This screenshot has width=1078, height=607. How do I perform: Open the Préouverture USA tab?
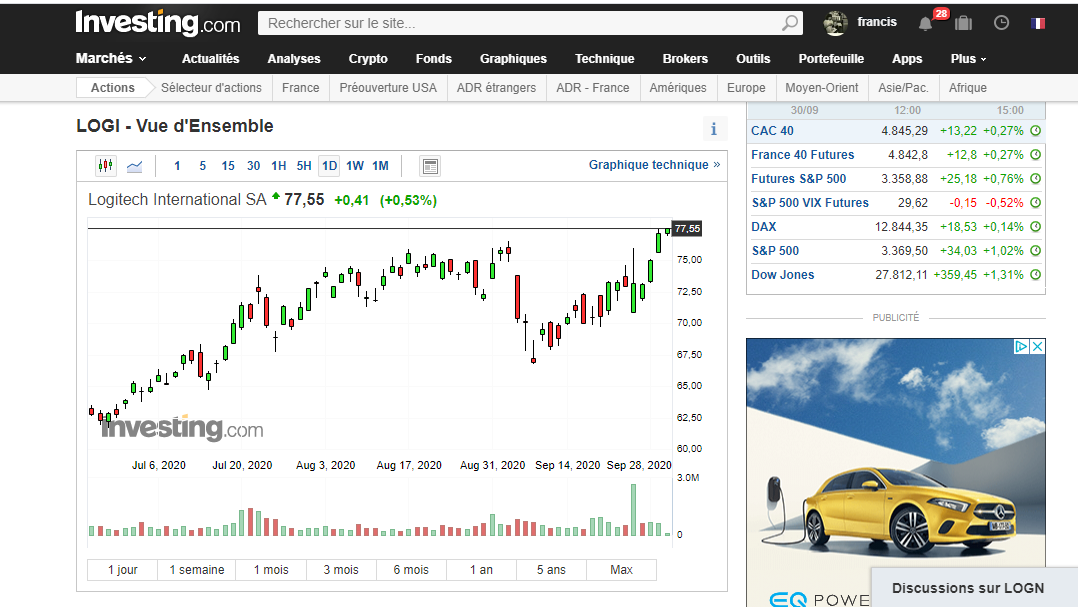(x=388, y=88)
